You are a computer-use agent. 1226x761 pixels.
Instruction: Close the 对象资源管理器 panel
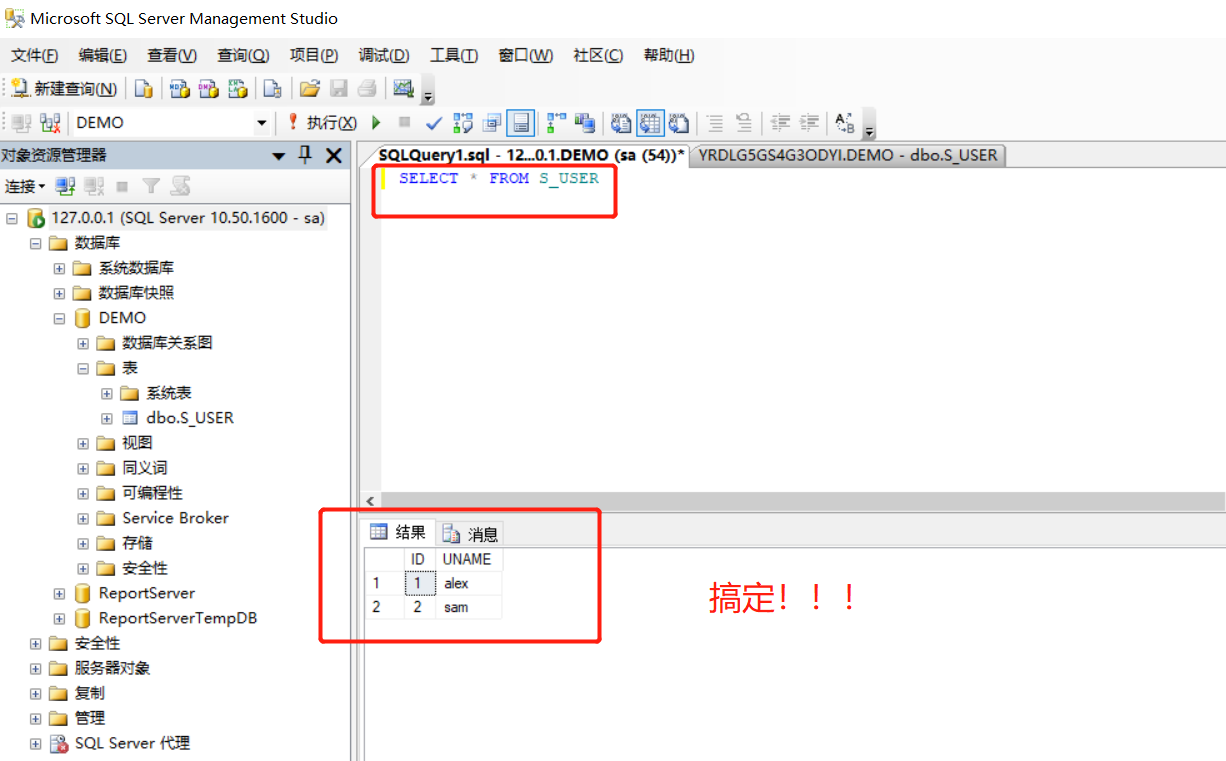tap(334, 155)
